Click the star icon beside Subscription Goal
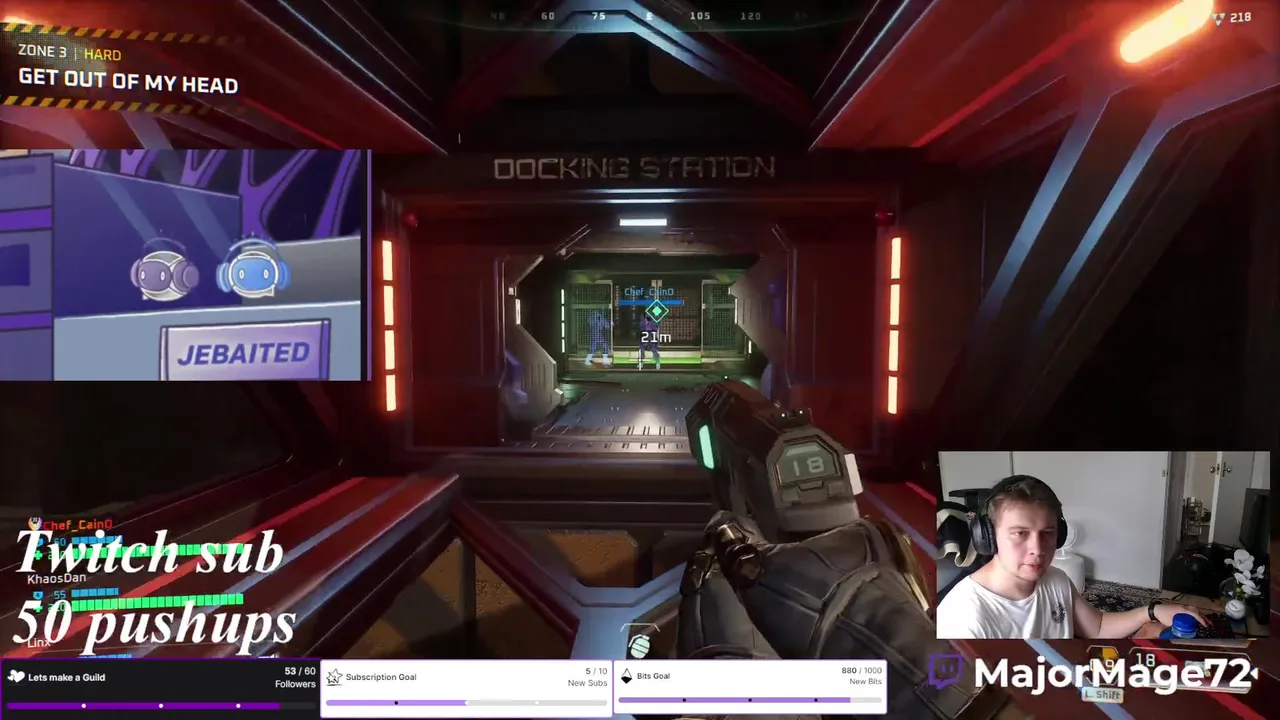The width and height of the screenshot is (1280, 720). [334, 677]
